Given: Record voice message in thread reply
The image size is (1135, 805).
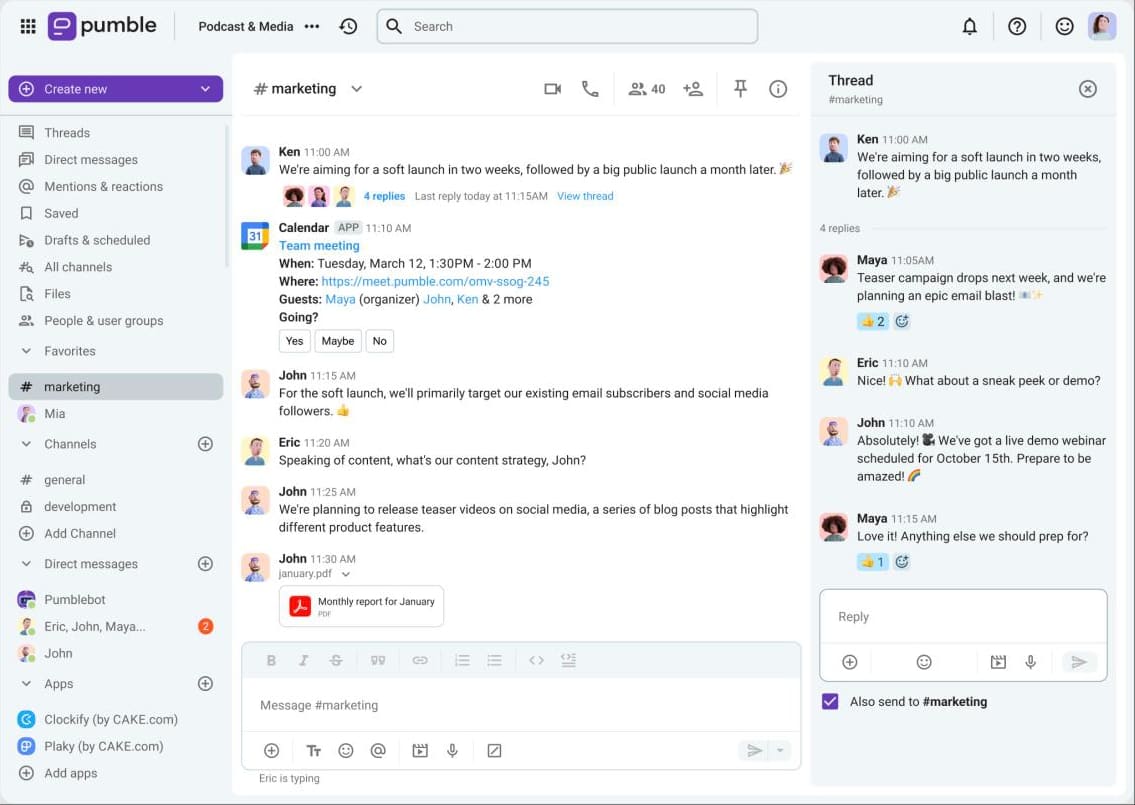Looking at the screenshot, I should [x=1031, y=662].
